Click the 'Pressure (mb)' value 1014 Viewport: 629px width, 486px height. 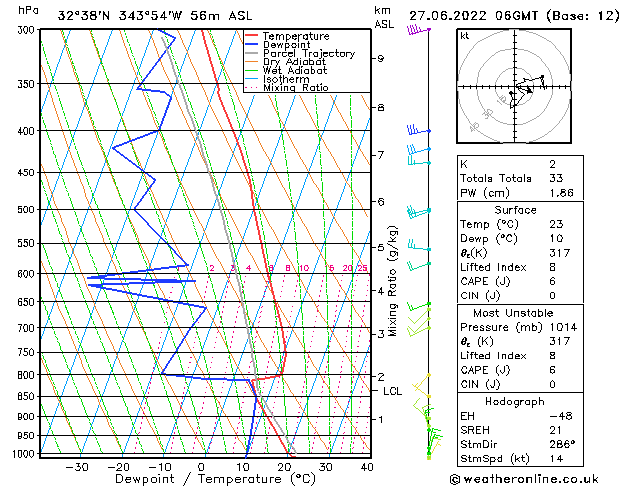[x=563, y=327]
